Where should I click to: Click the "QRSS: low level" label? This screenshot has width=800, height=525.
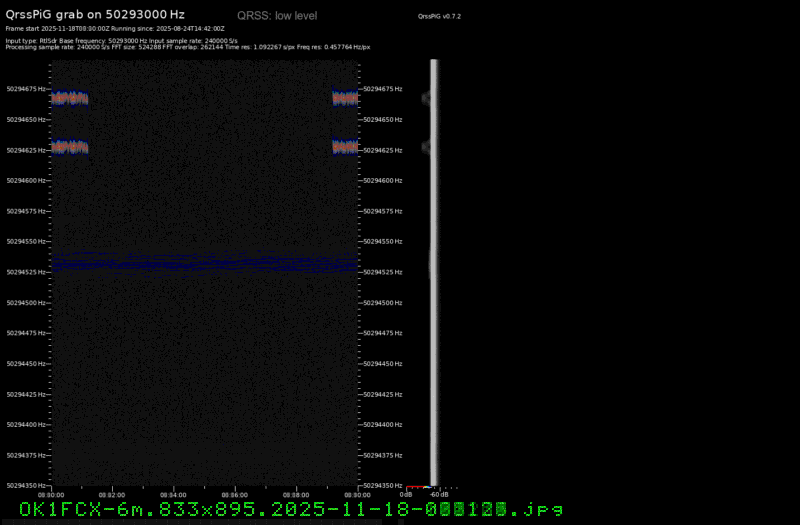click(277, 17)
